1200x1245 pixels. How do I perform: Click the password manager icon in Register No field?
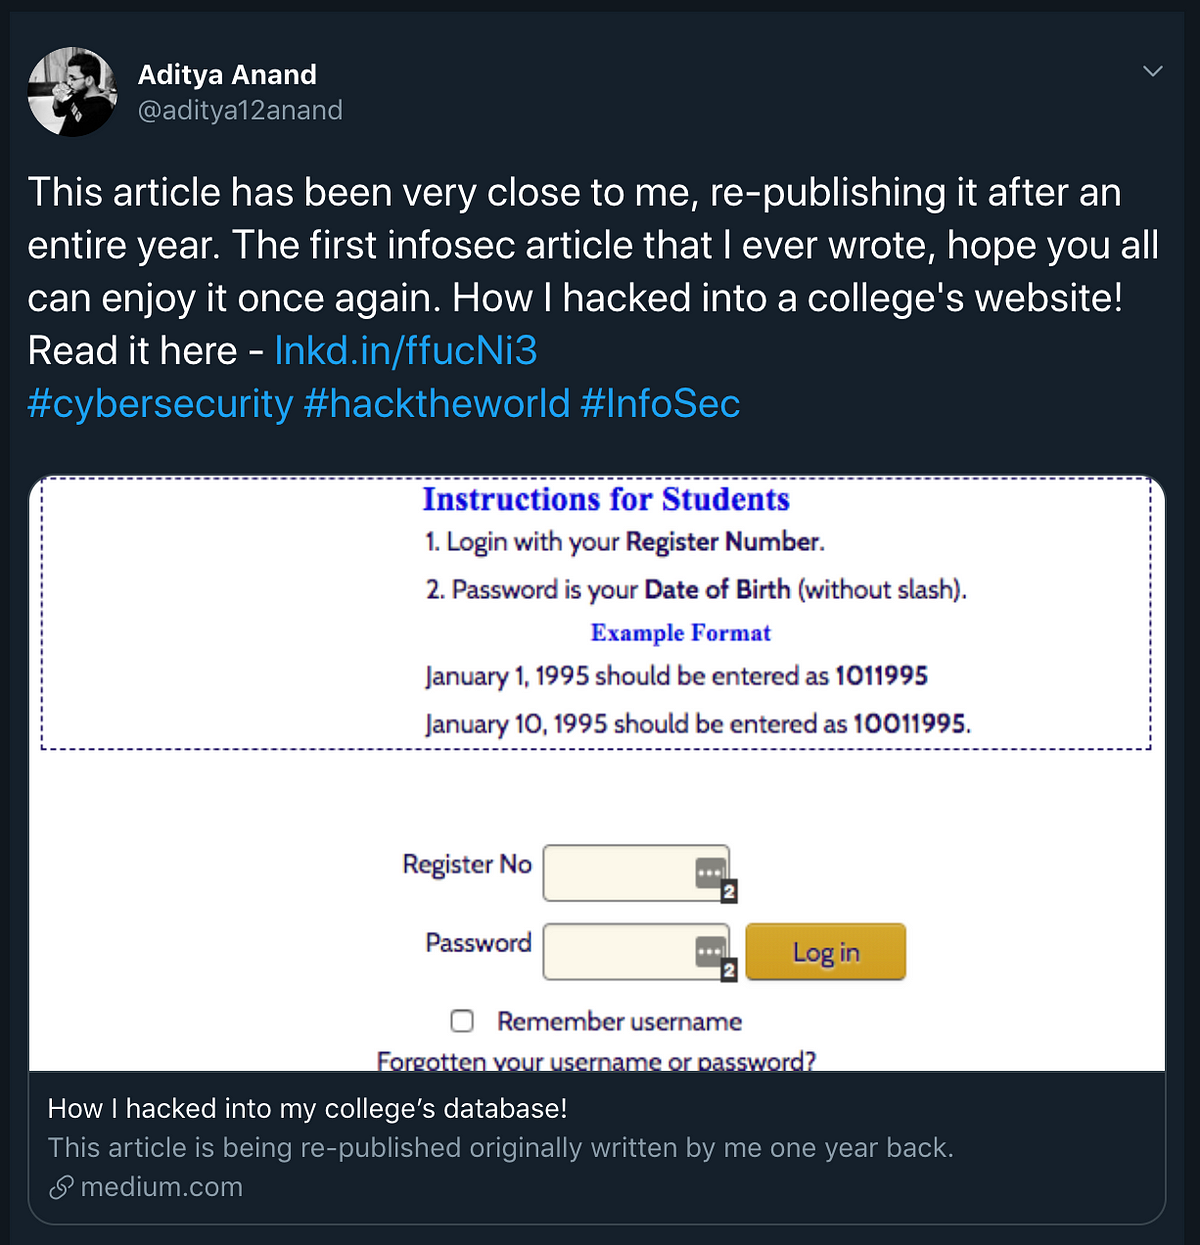coord(710,872)
